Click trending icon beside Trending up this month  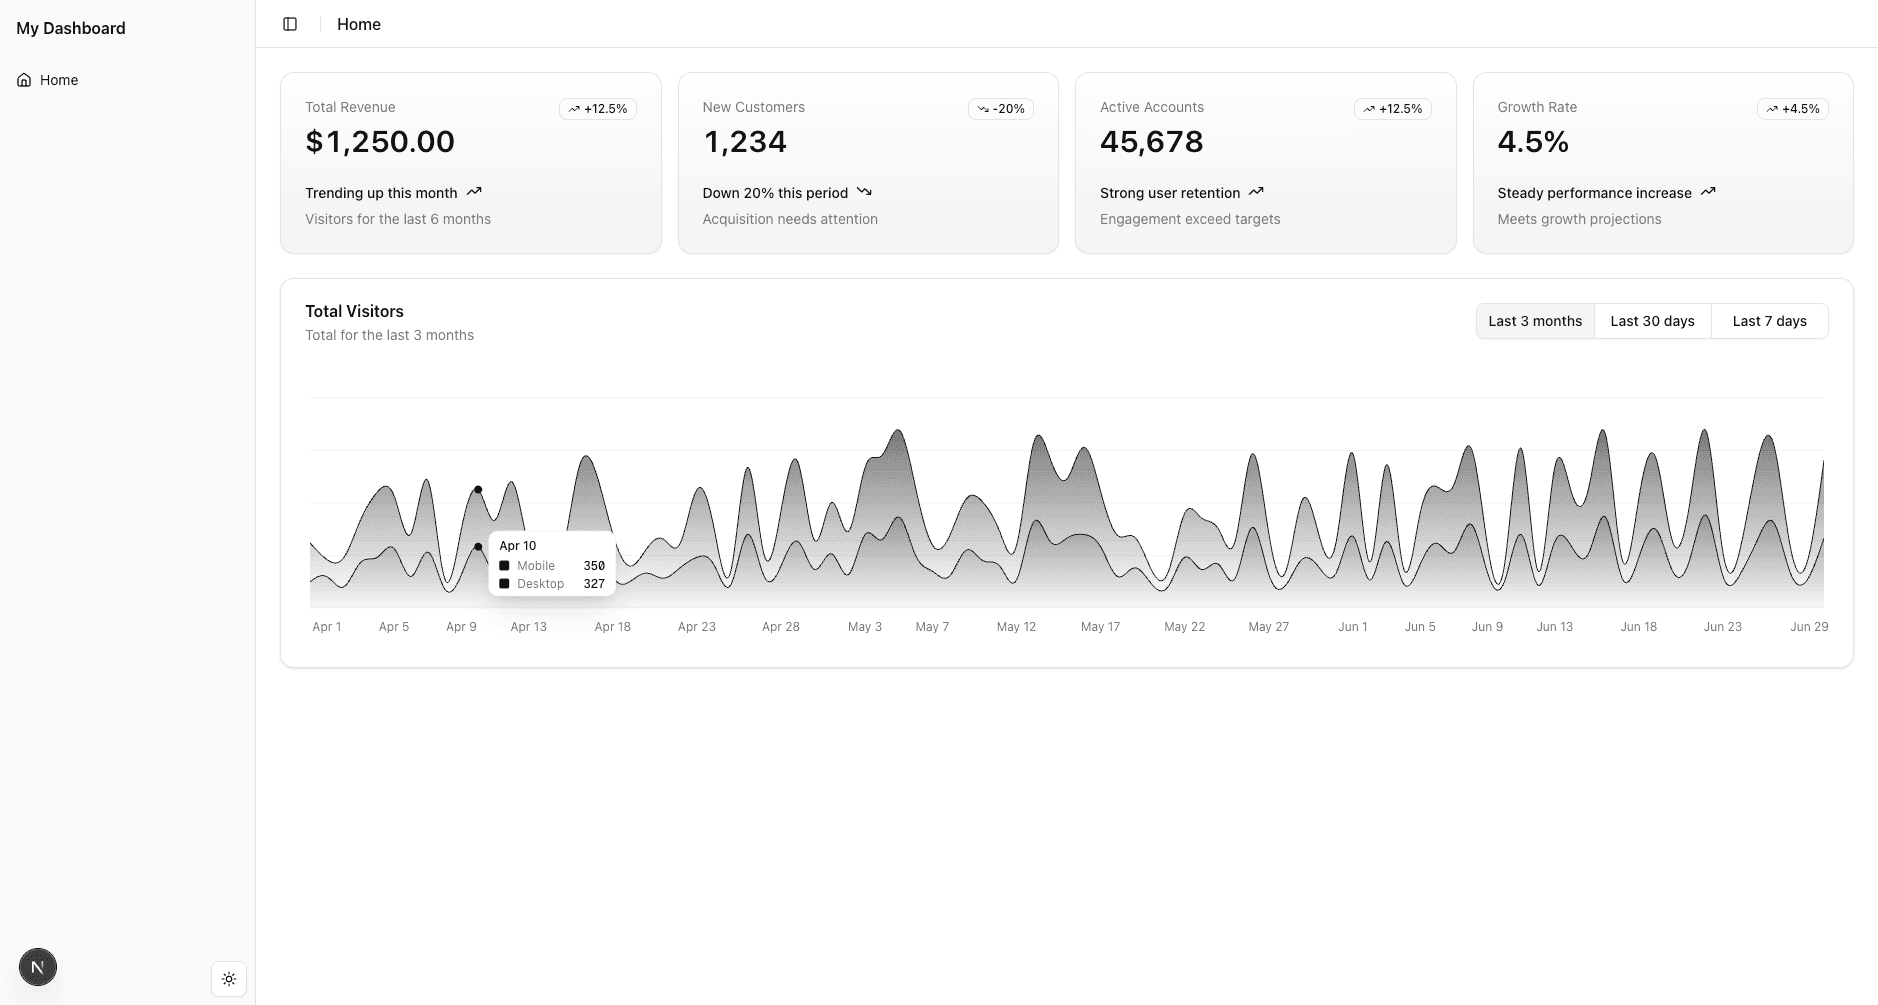tap(474, 192)
